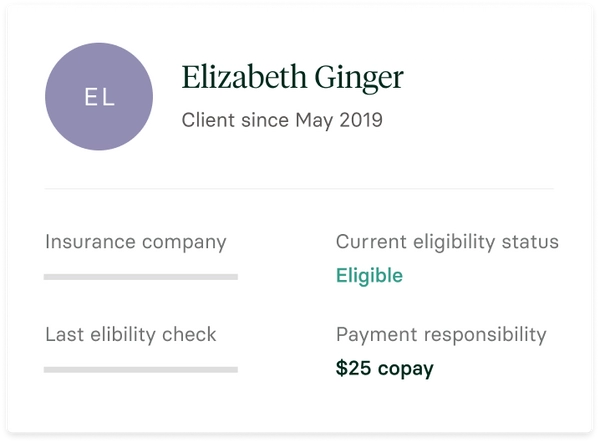
Task: Click the Insurance company label
Action: coord(136,242)
